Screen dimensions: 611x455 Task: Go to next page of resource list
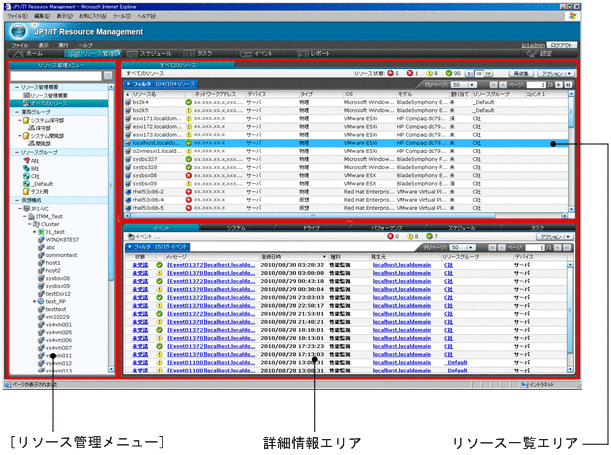pos(559,85)
